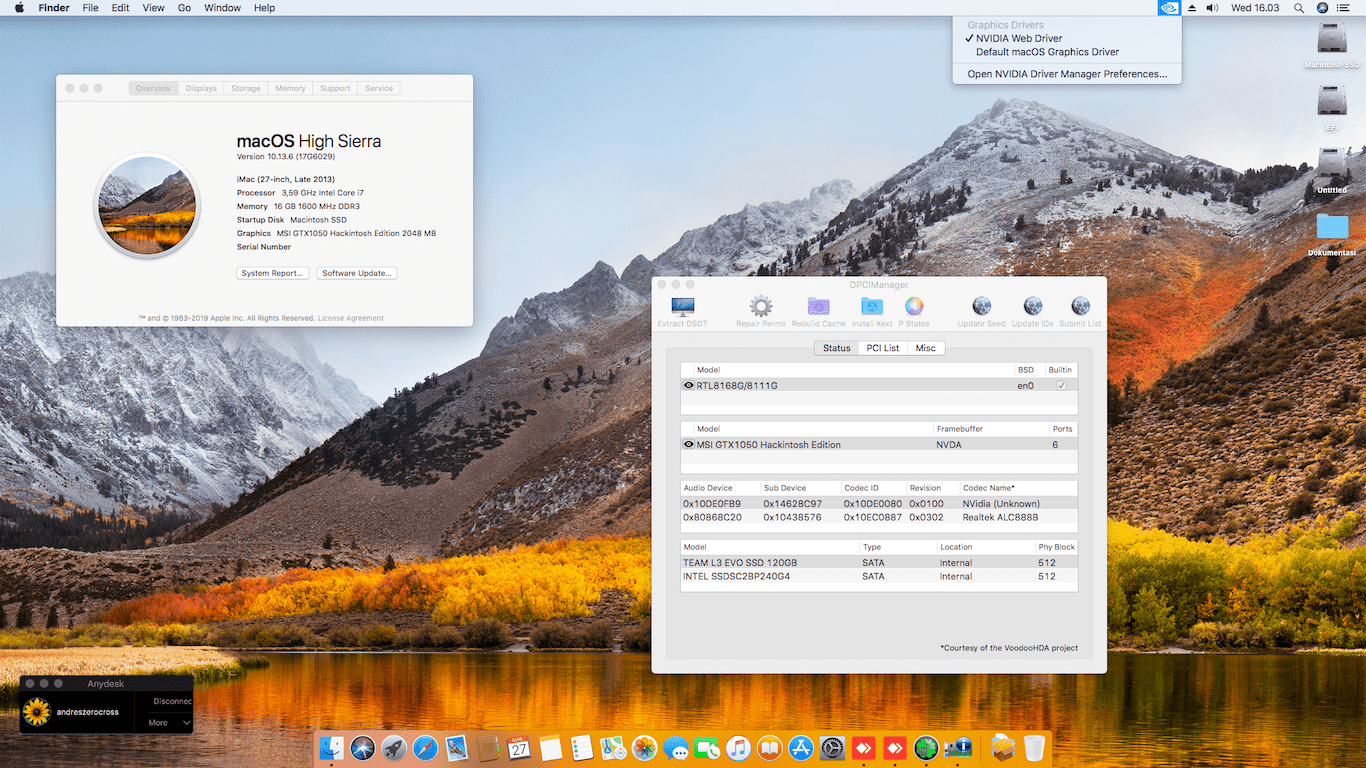Open the Edit menu
The width and height of the screenshot is (1366, 768).
click(x=121, y=8)
